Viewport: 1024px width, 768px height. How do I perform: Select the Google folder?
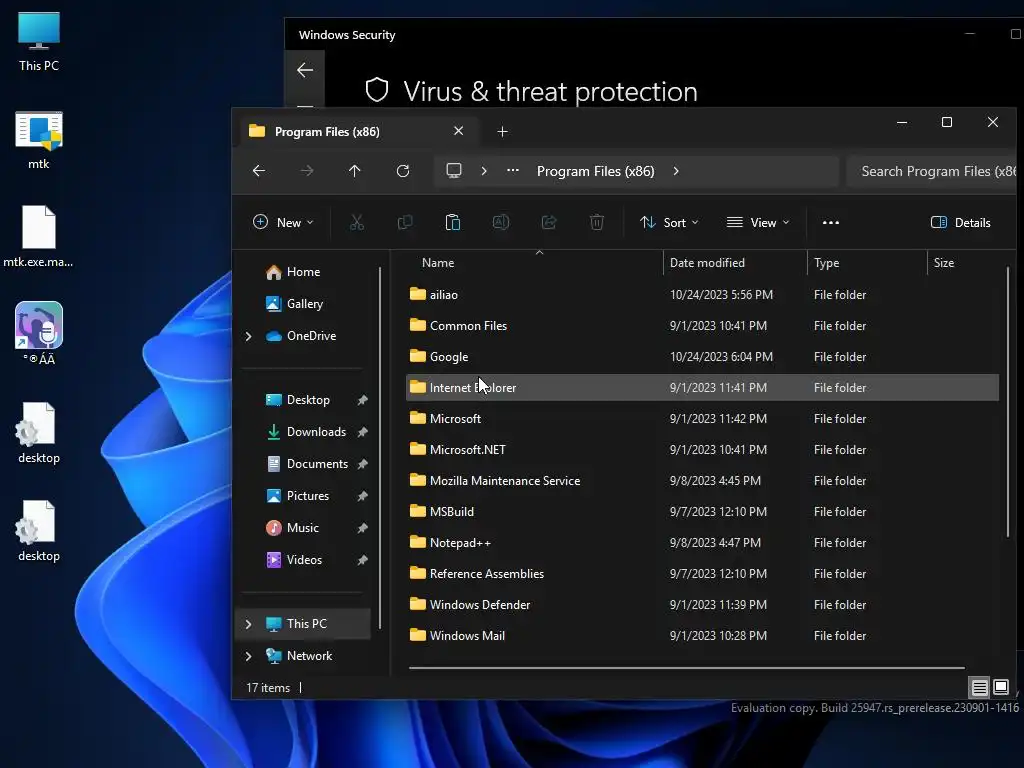[702, 357]
